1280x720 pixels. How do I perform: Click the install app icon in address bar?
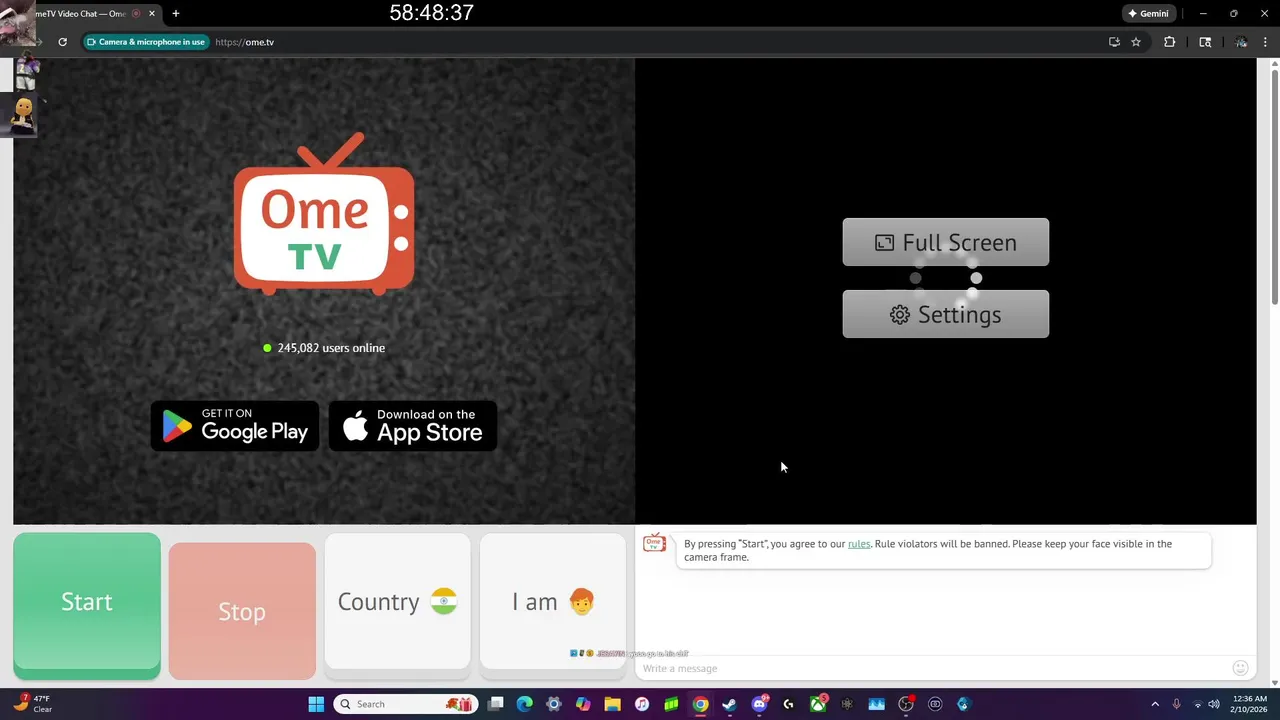[1114, 42]
